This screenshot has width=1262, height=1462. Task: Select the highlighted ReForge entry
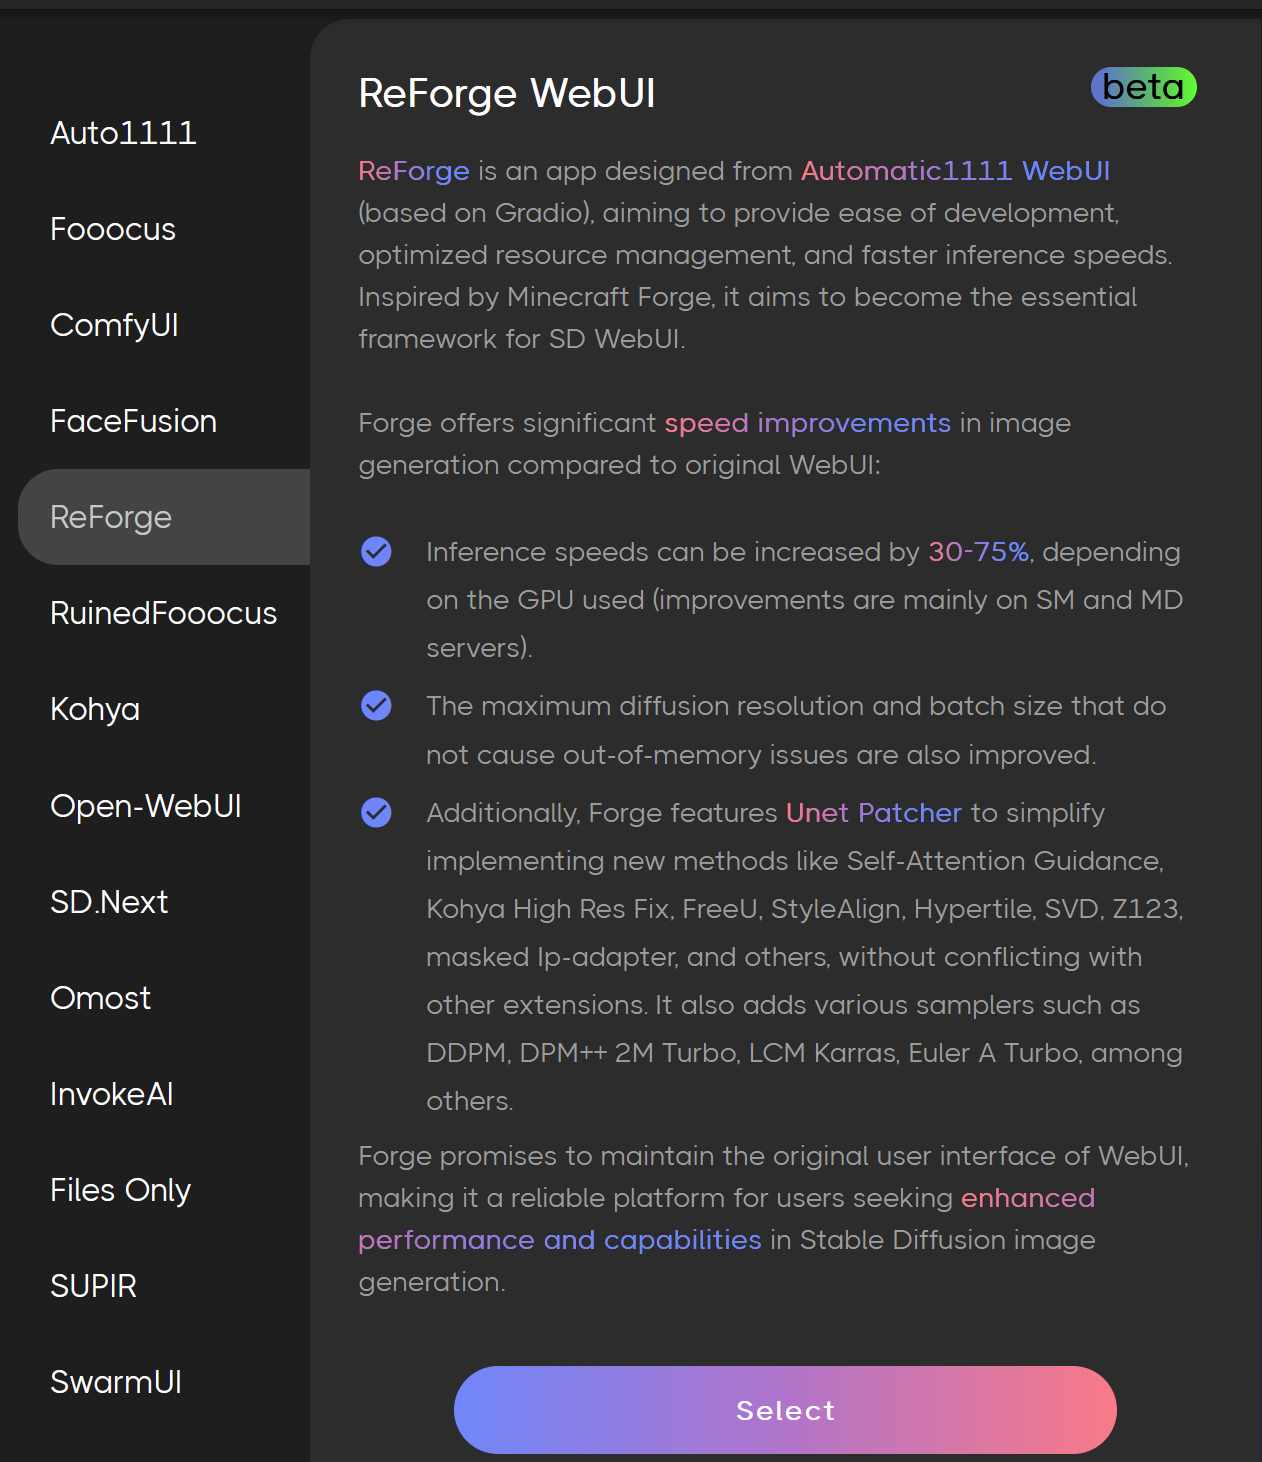click(110, 517)
